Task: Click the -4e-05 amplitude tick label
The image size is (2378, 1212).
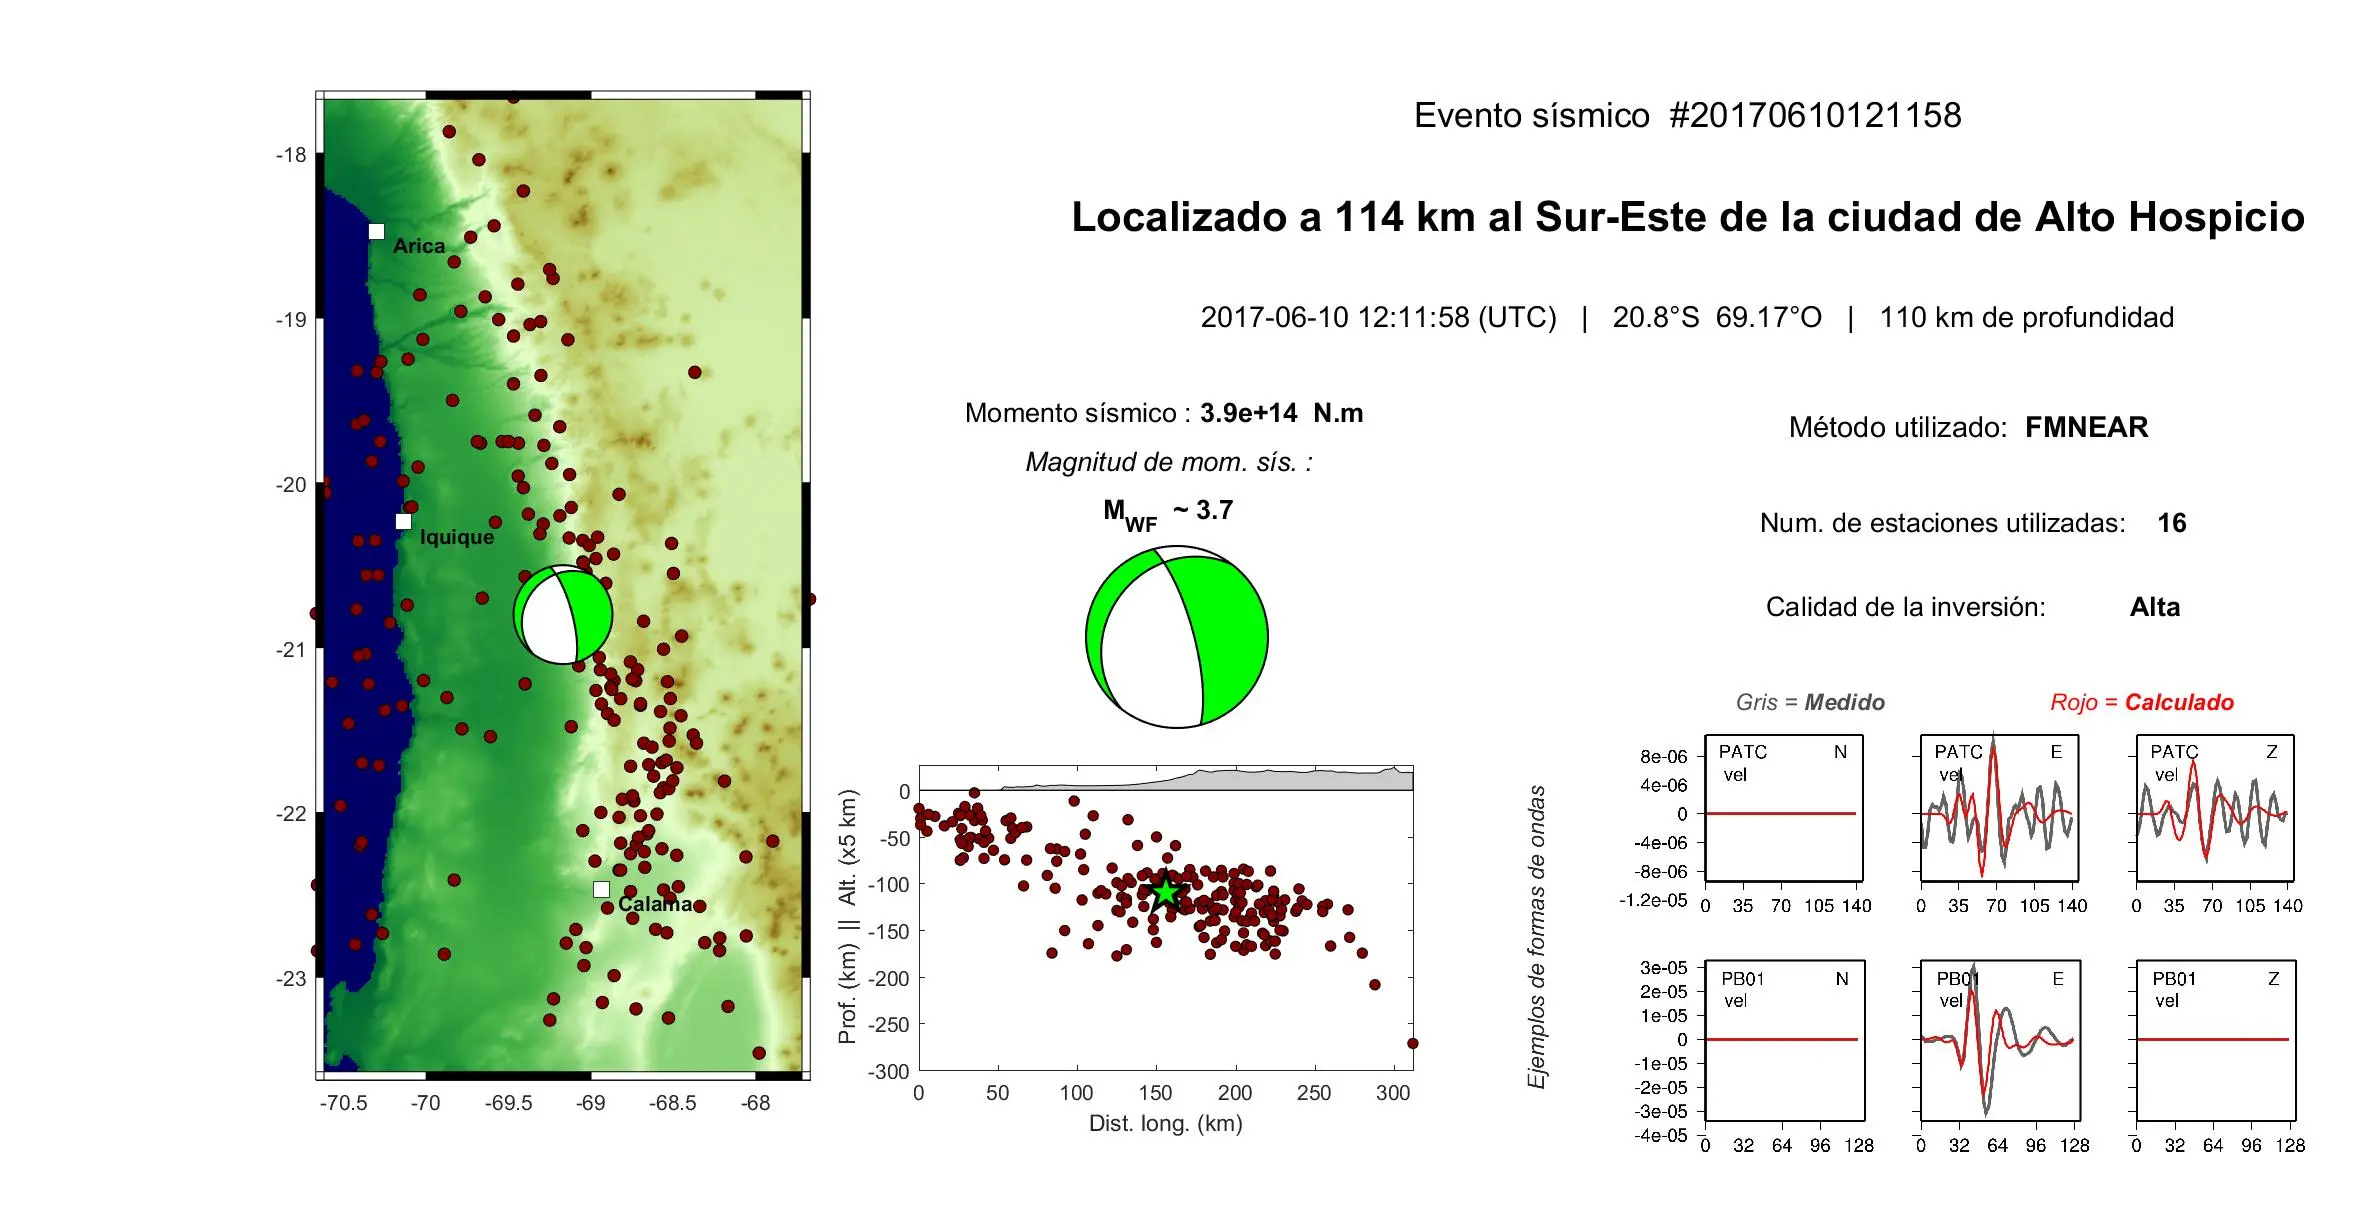Action: tap(1661, 1135)
